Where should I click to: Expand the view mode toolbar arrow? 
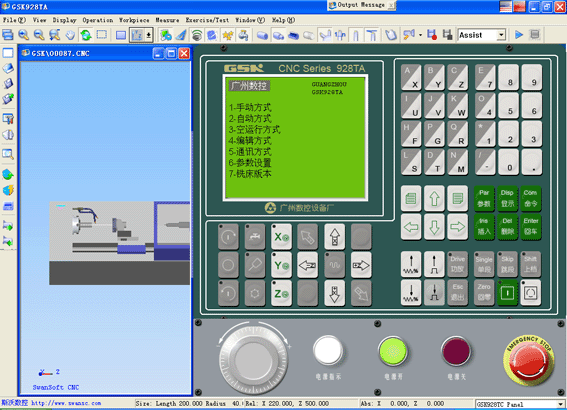(x=149, y=35)
